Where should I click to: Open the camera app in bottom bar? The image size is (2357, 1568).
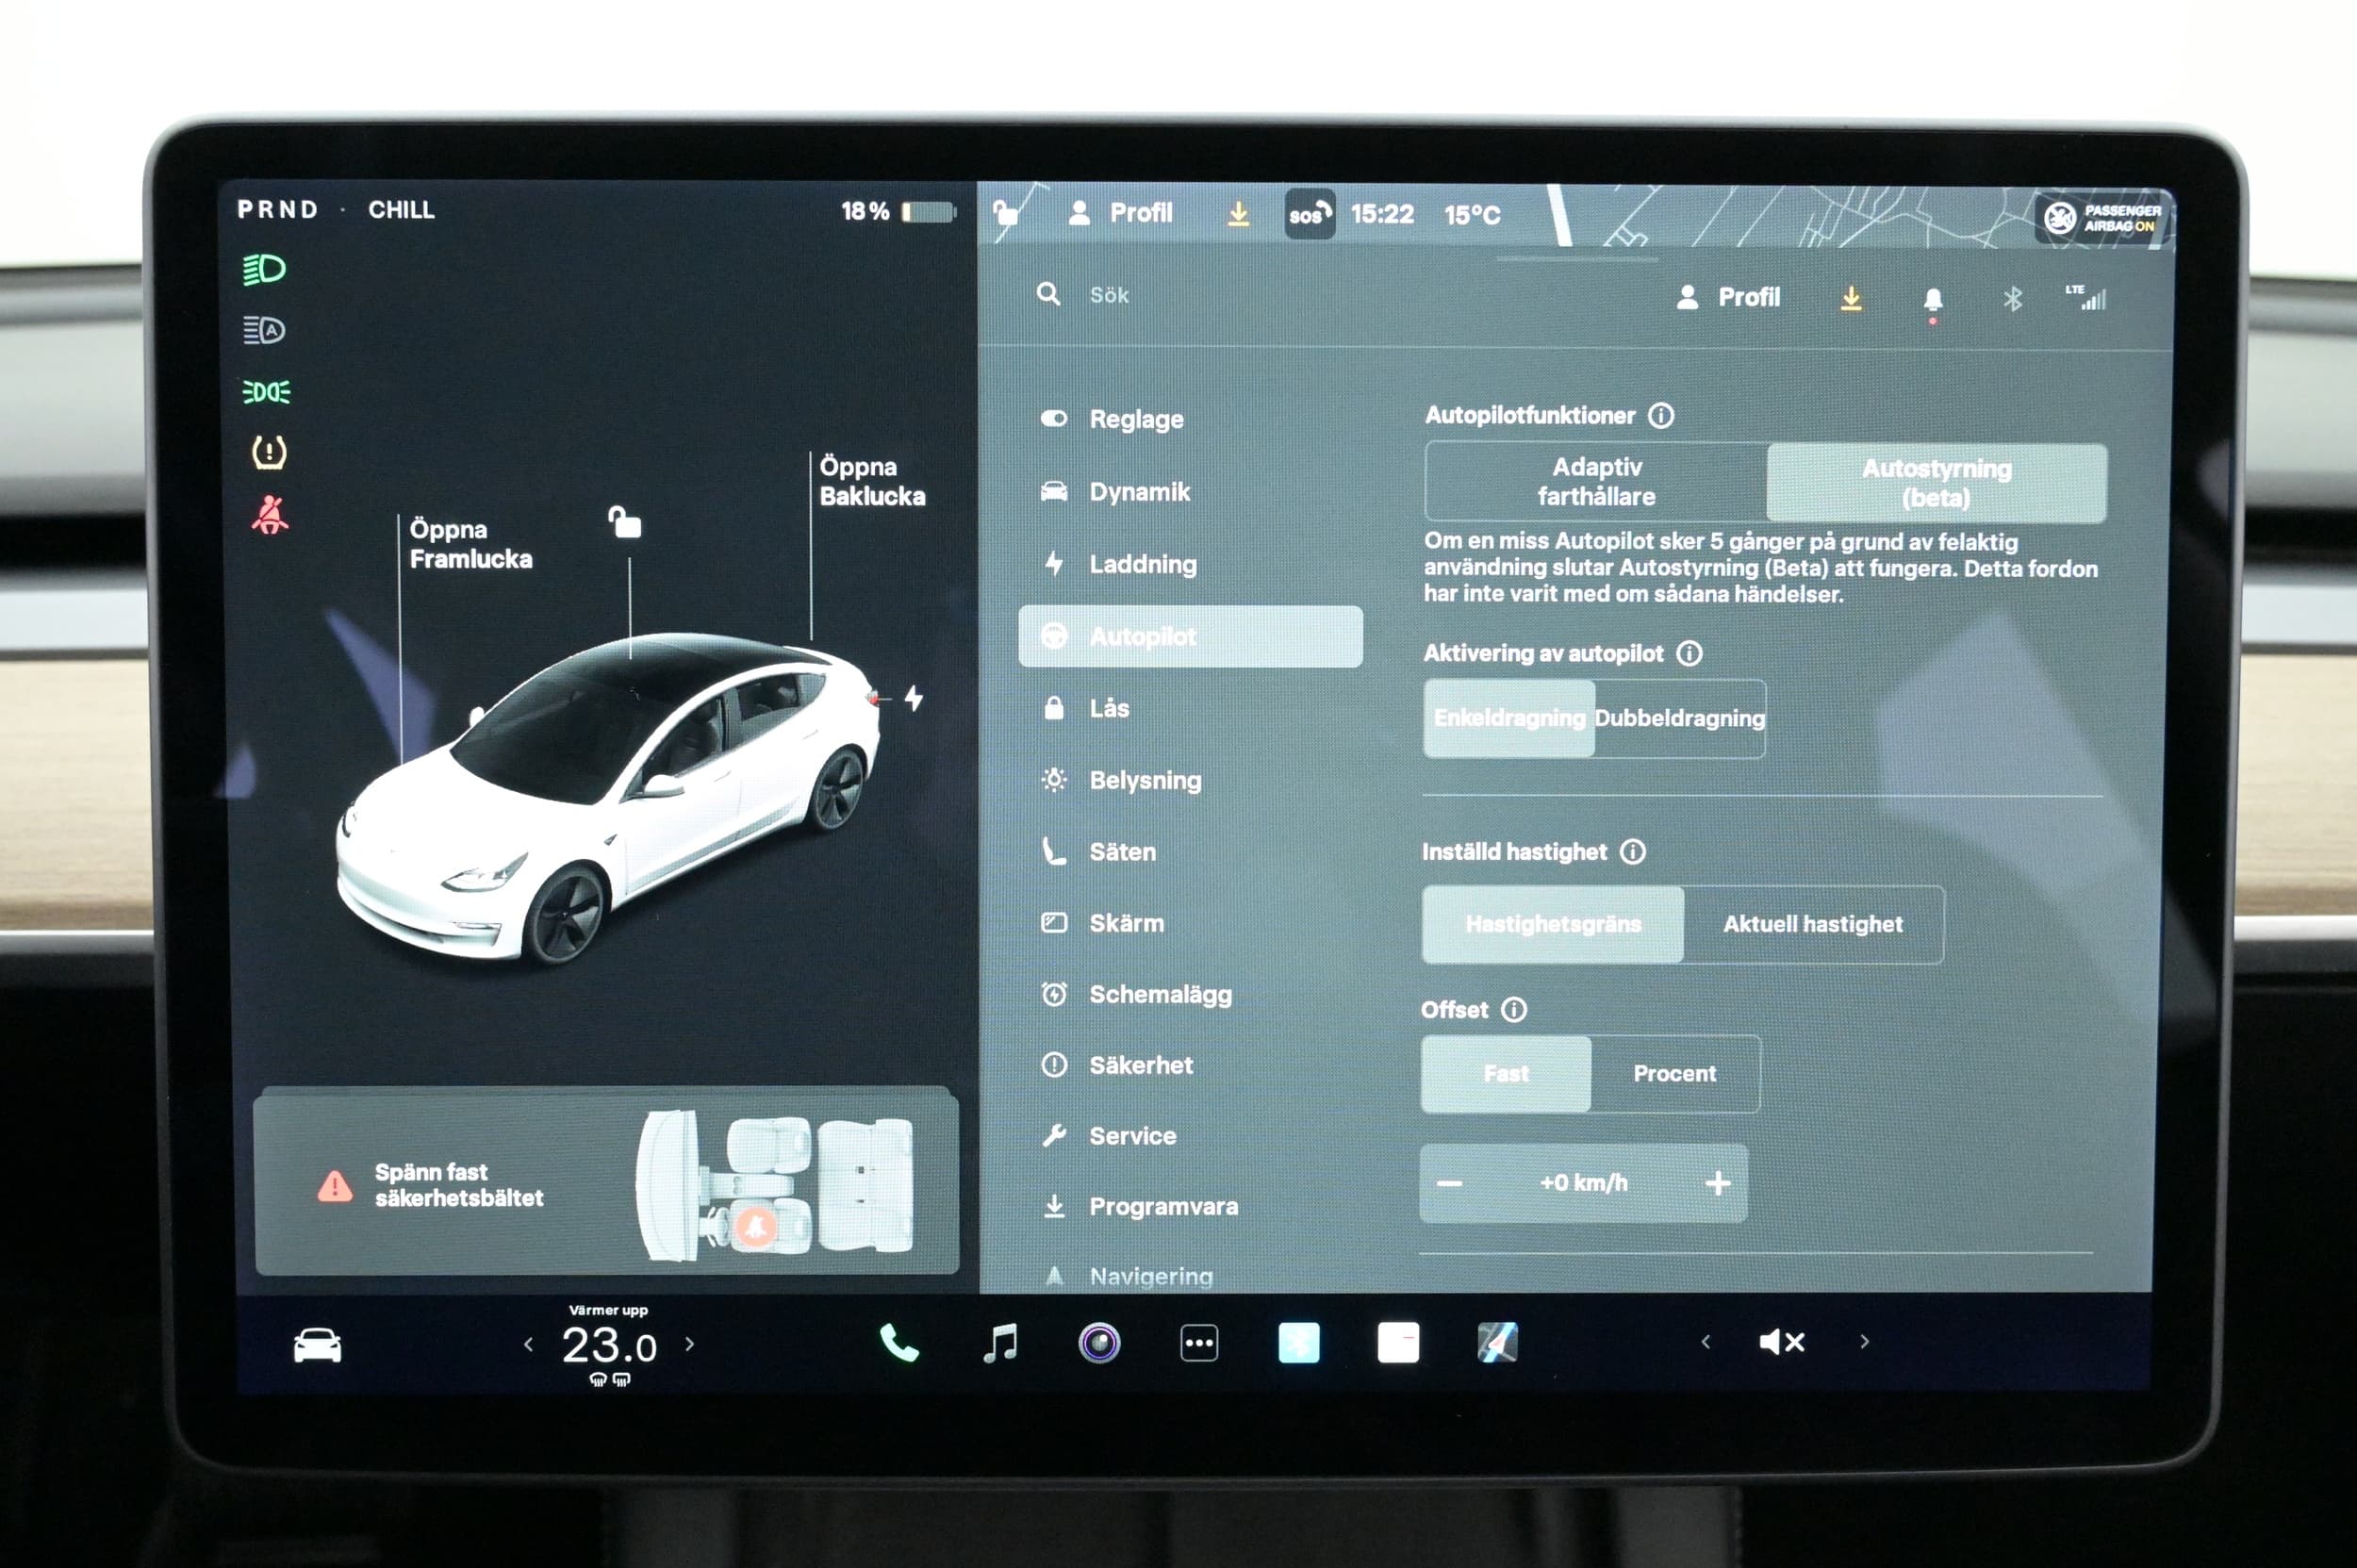pos(1099,1343)
